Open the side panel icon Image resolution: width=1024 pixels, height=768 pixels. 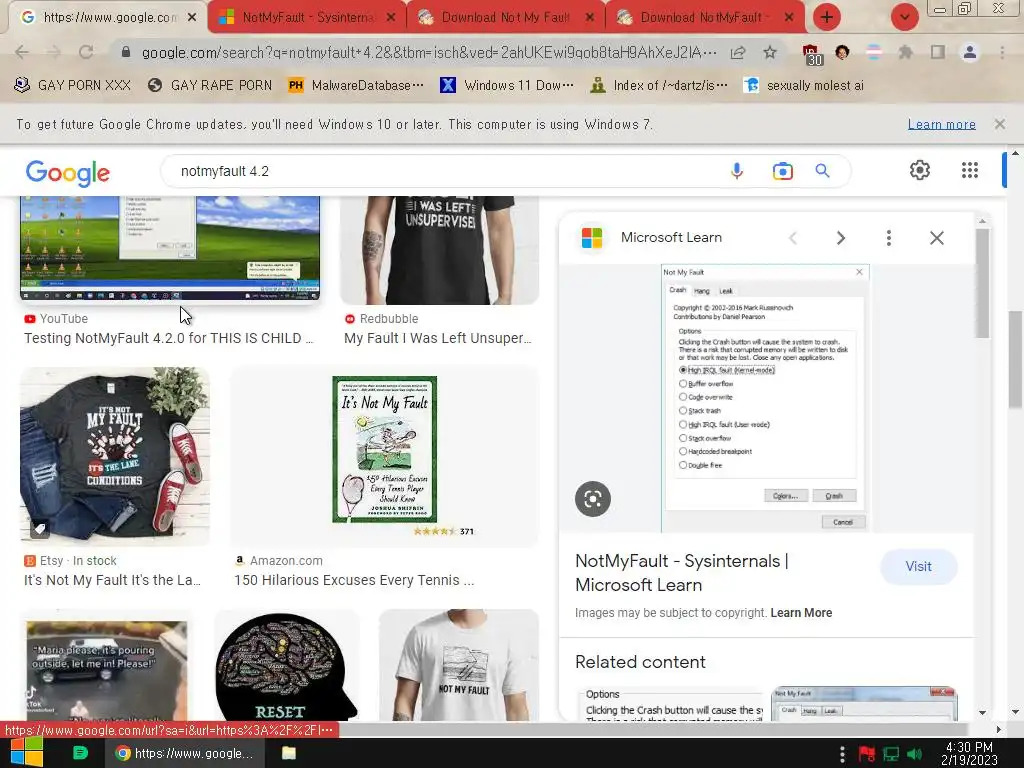tap(937, 52)
